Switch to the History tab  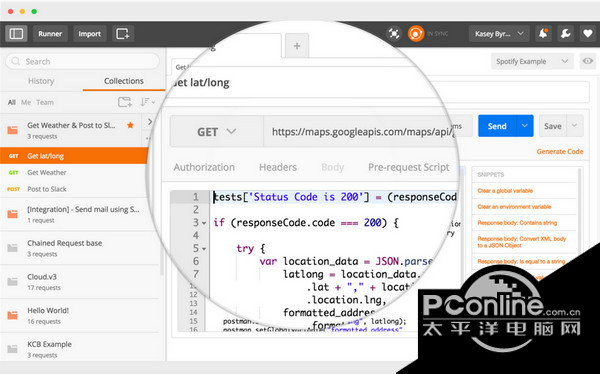(41, 81)
